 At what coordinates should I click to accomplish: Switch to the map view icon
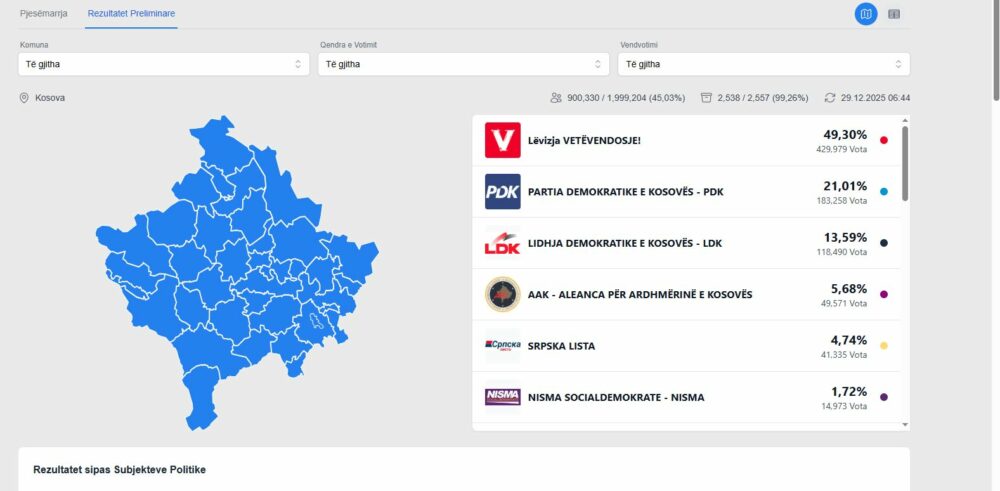click(x=865, y=14)
